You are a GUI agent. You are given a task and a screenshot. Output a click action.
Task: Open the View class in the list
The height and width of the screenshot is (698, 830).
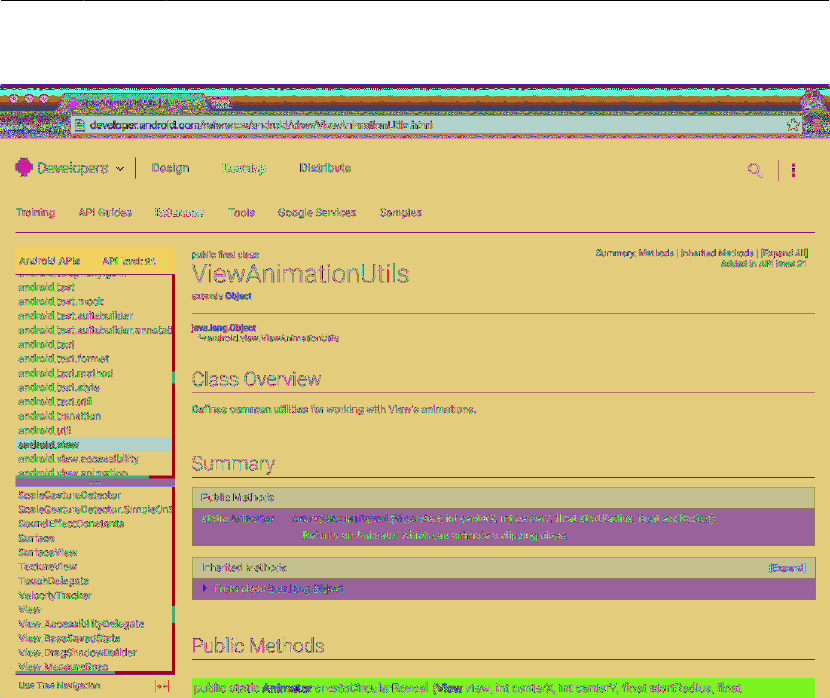30,610
